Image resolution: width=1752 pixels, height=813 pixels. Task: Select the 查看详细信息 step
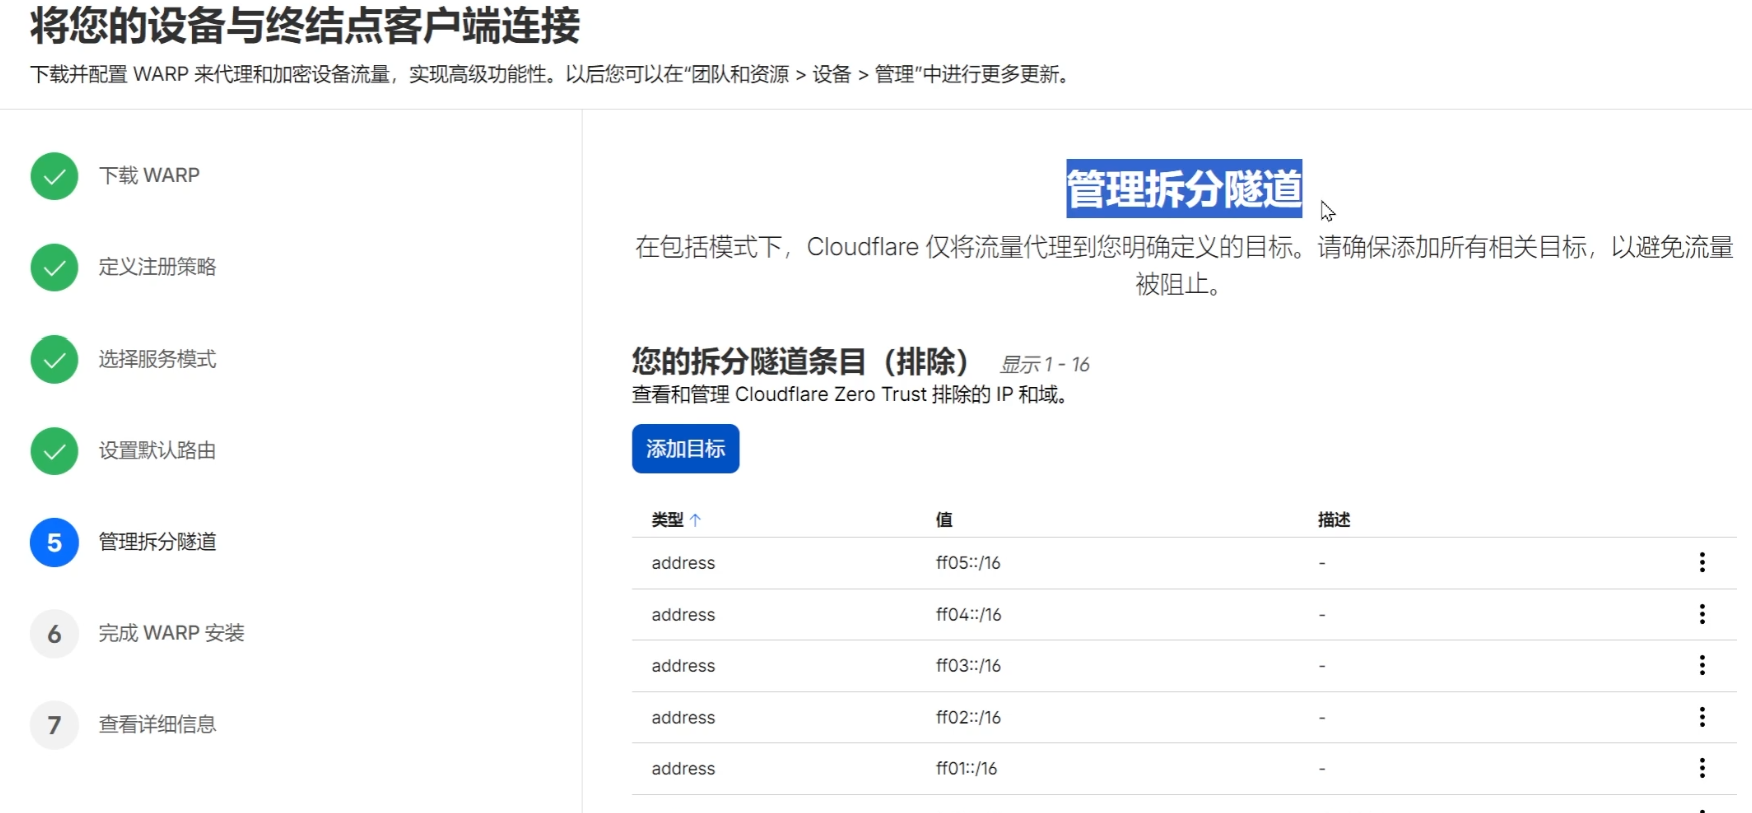pos(157,724)
